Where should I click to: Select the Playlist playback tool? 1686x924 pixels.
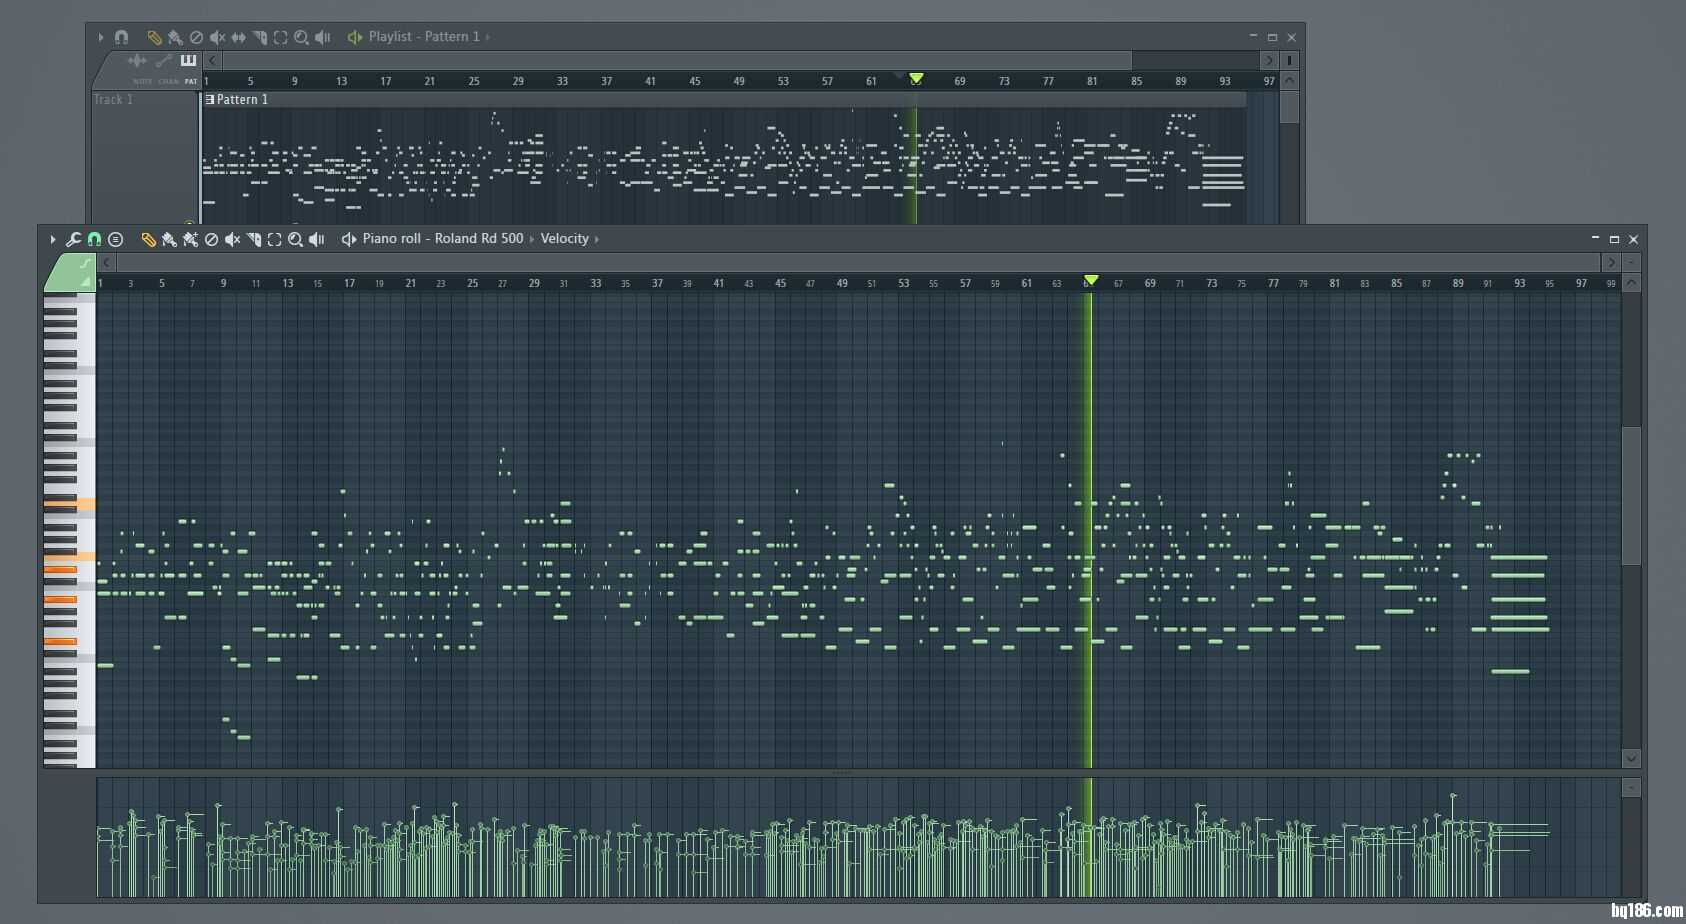(322, 37)
